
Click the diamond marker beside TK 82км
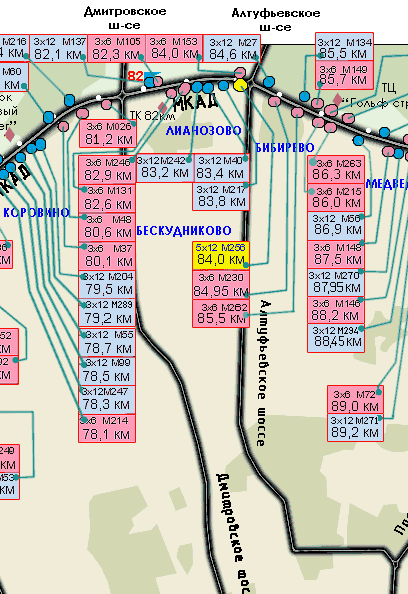pyautogui.click(x=162, y=108)
